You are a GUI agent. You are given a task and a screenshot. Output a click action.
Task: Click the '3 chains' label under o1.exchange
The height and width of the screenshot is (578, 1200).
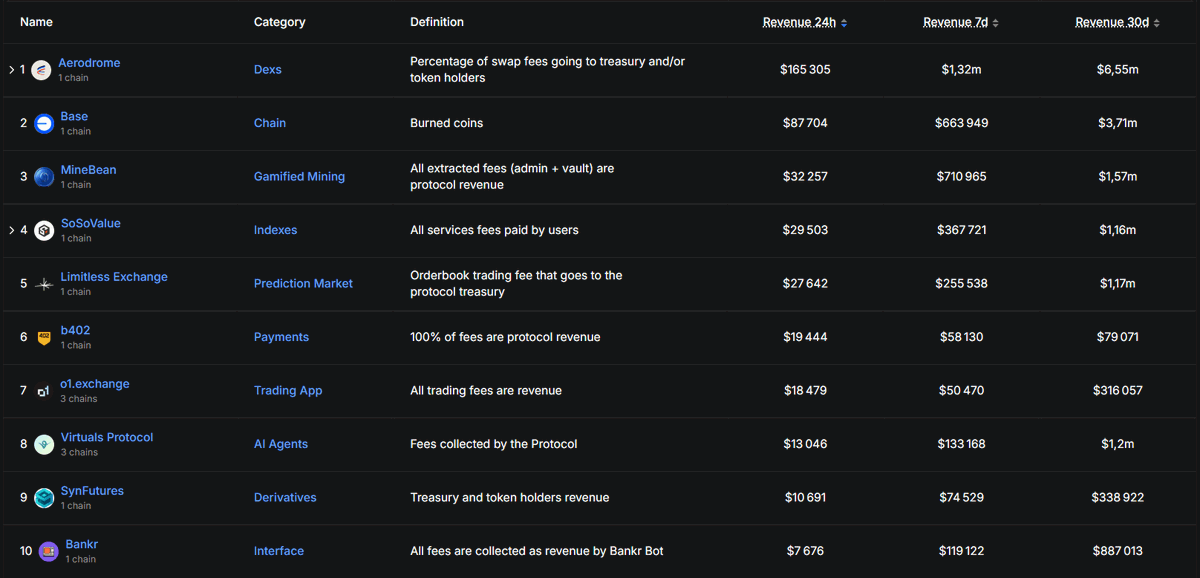79,399
